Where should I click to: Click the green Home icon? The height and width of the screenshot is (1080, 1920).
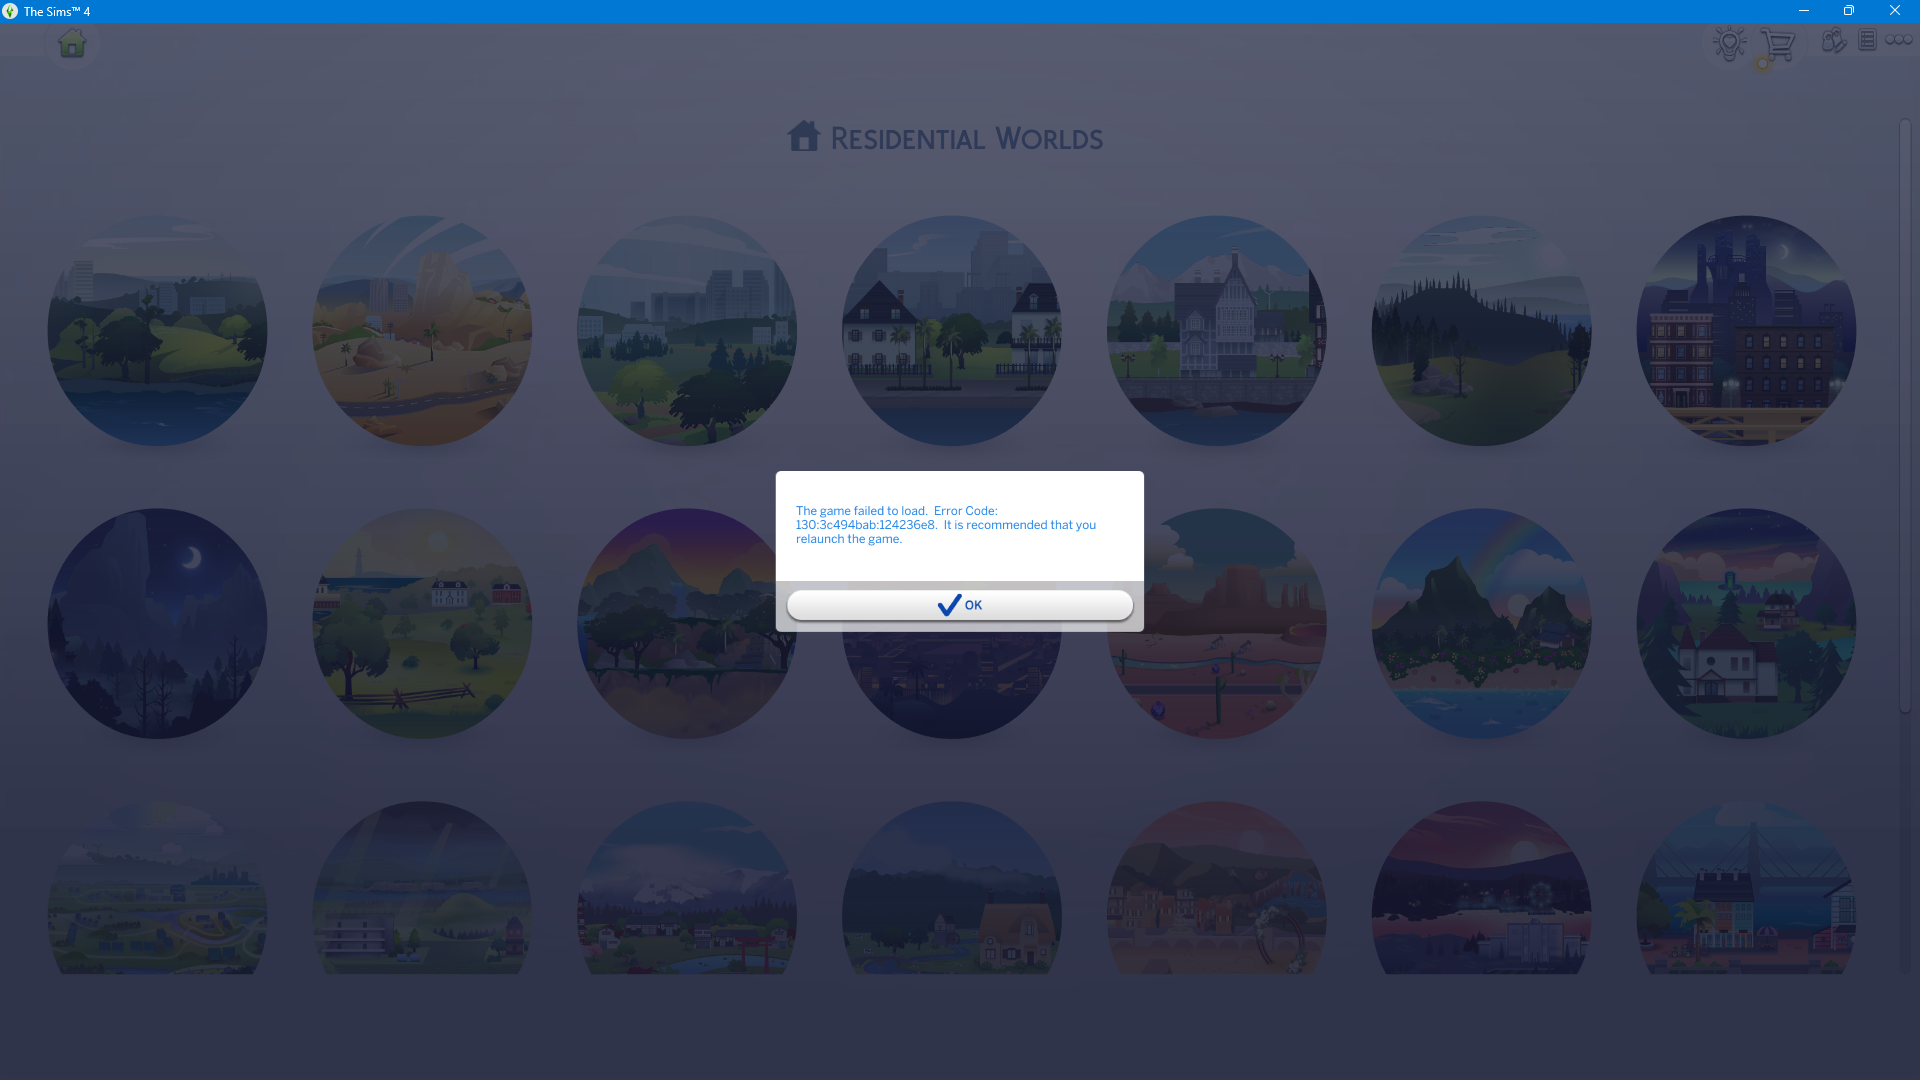coord(72,43)
